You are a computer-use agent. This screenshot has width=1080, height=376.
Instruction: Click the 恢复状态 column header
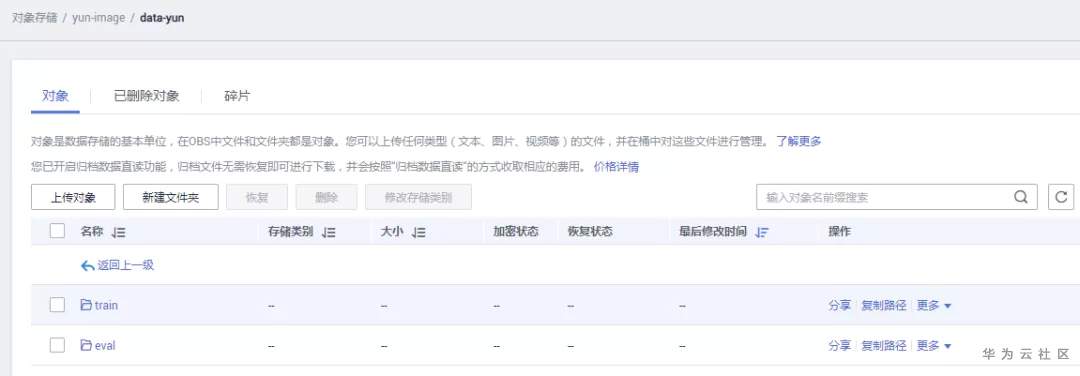pyautogui.click(x=590, y=232)
